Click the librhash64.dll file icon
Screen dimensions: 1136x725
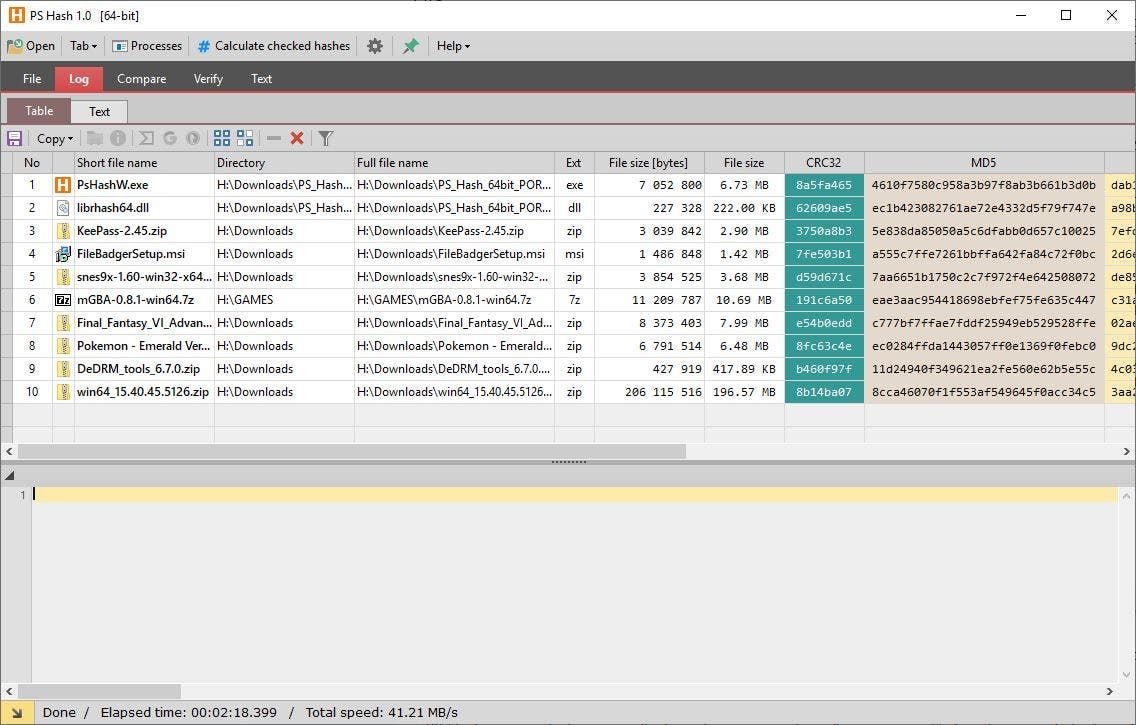coord(63,208)
